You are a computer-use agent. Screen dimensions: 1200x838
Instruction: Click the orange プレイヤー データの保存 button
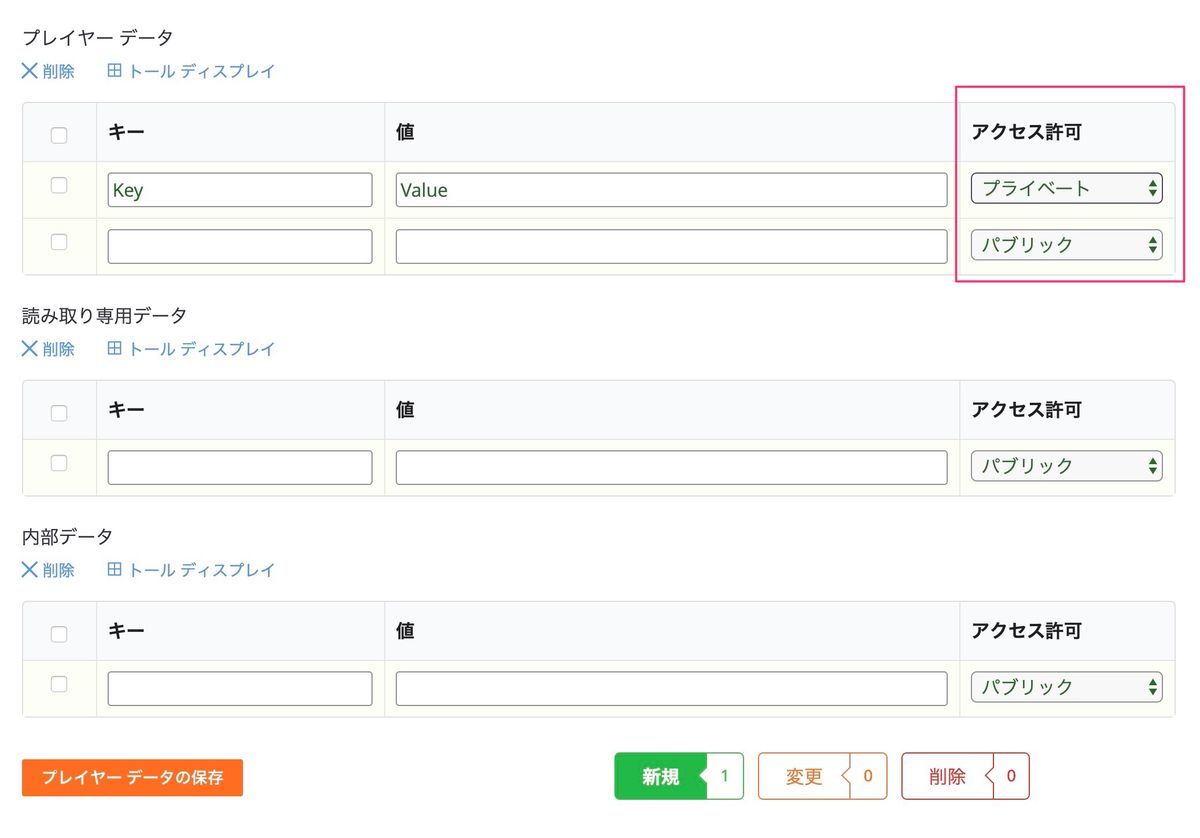click(131, 775)
